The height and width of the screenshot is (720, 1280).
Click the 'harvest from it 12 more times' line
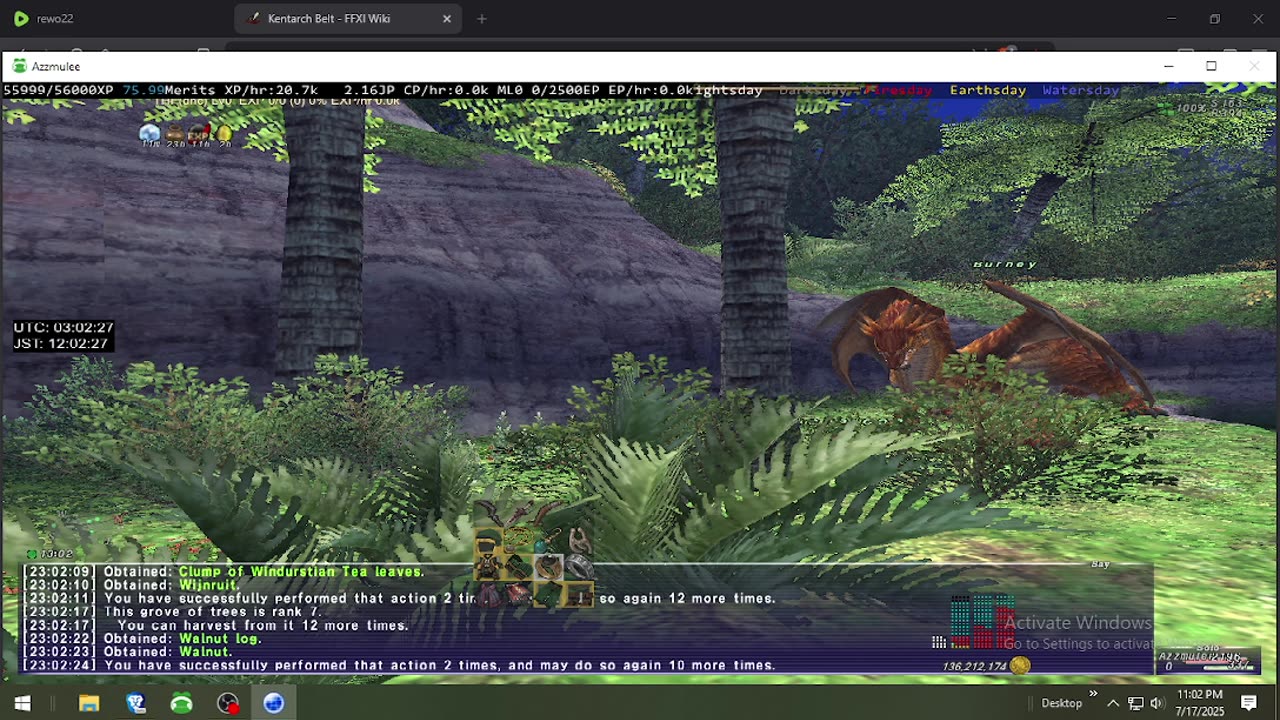pyautogui.click(x=216, y=626)
